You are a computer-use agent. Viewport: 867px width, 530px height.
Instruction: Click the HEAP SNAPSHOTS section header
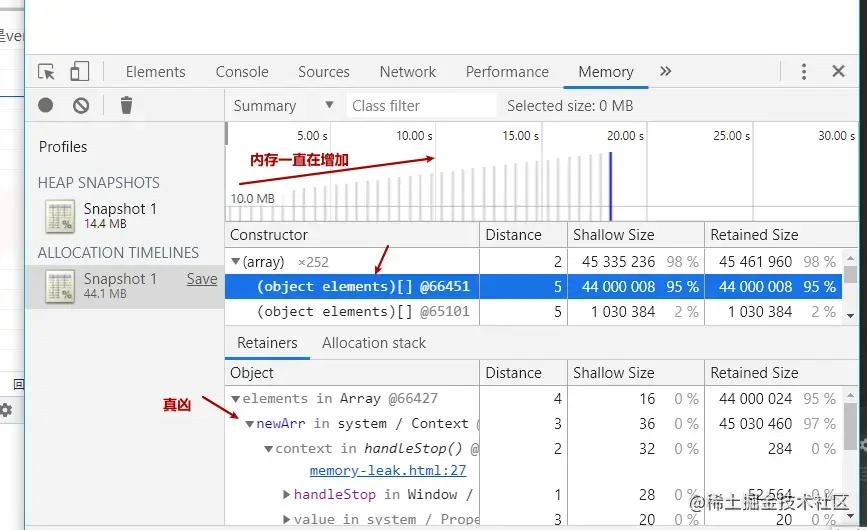point(98,183)
